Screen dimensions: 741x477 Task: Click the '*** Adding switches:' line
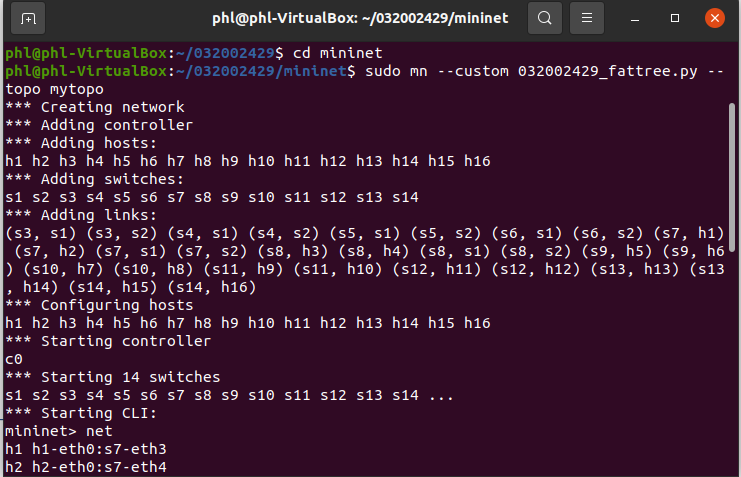(94, 179)
